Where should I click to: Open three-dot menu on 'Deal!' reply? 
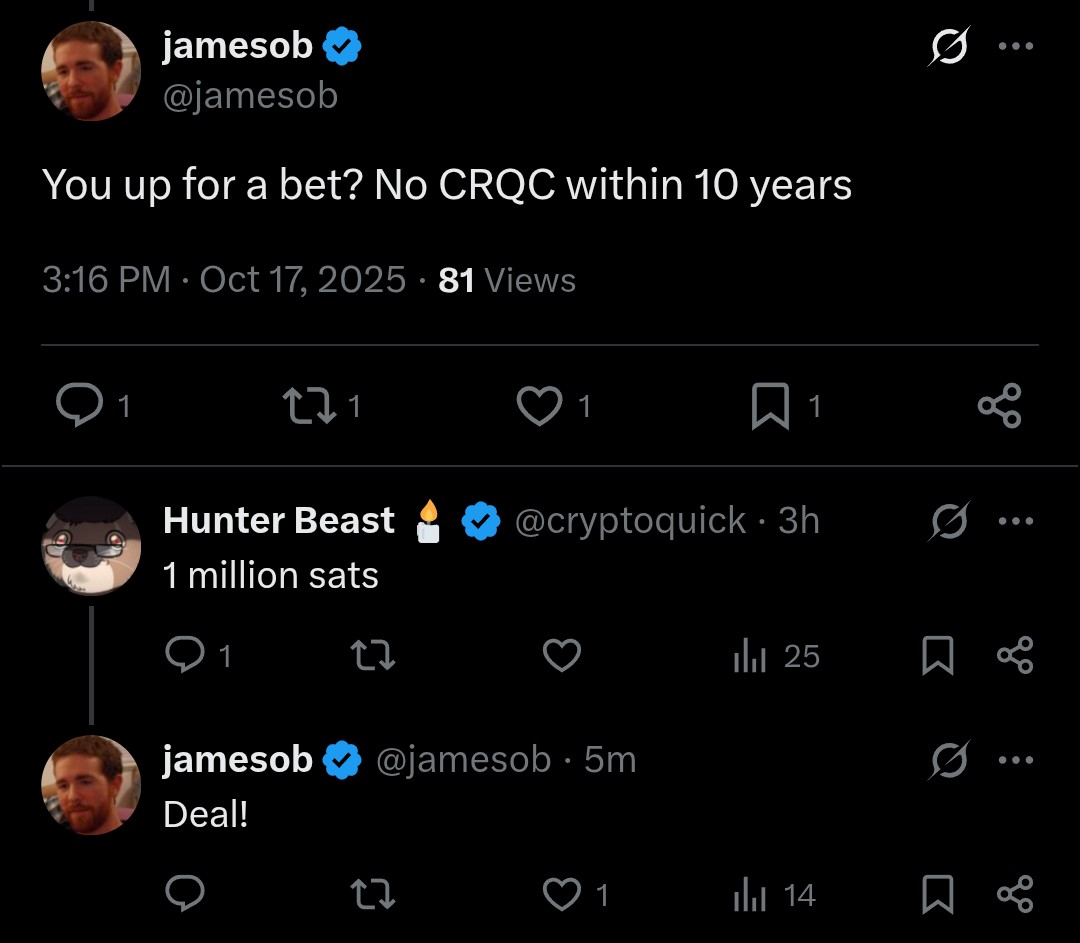tap(1015, 760)
